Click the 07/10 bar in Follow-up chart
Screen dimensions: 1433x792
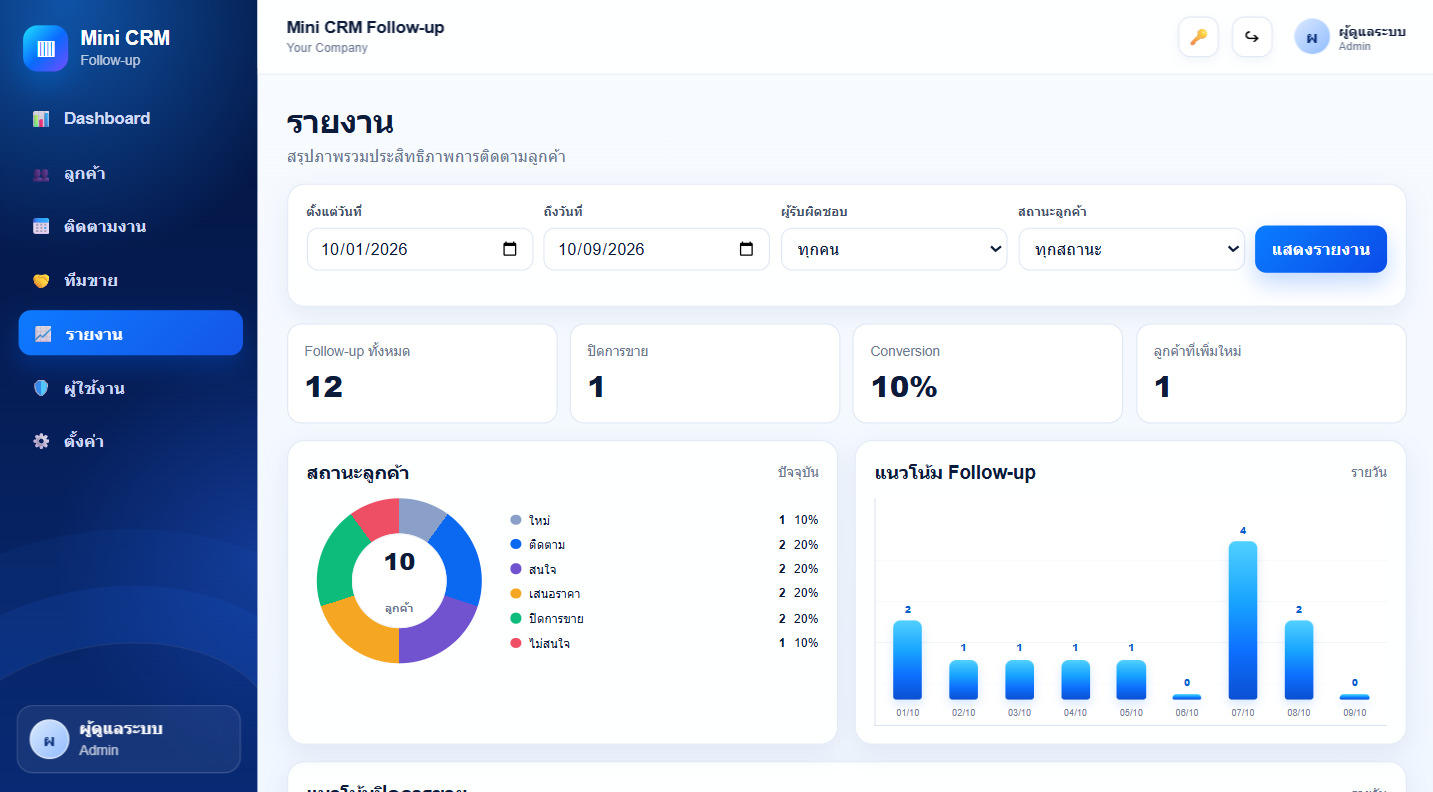click(1243, 620)
